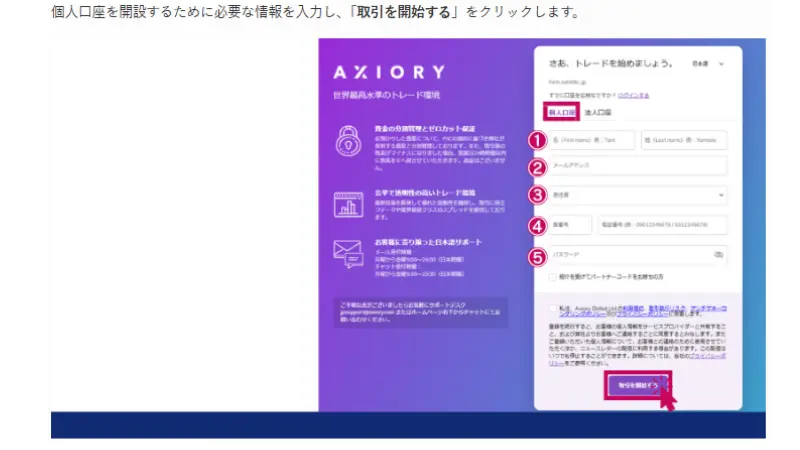Focus the Last name input field

tap(684, 140)
